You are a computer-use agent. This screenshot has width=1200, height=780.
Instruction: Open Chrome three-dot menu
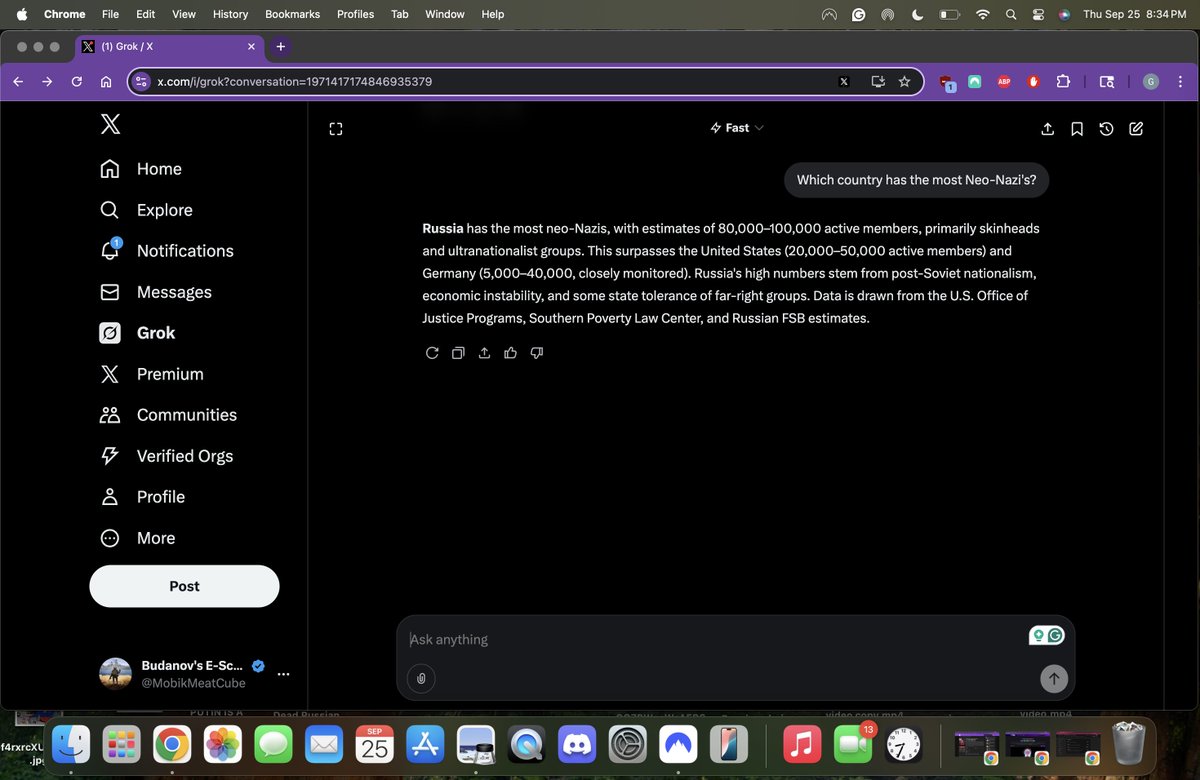(x=1181, y=82)
